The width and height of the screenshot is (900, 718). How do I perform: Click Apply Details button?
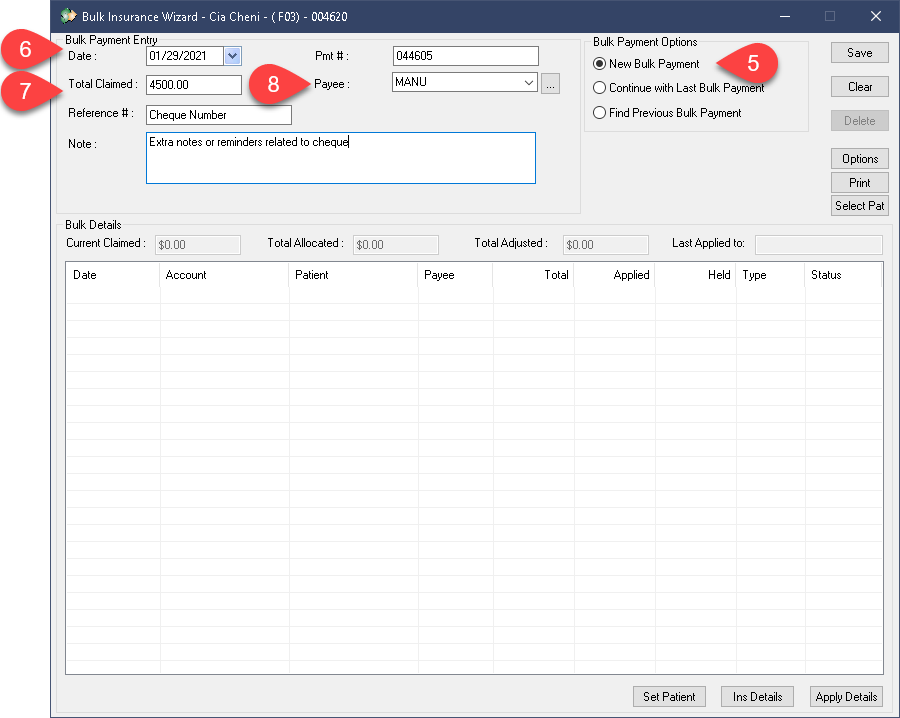[x=846, y=696]
